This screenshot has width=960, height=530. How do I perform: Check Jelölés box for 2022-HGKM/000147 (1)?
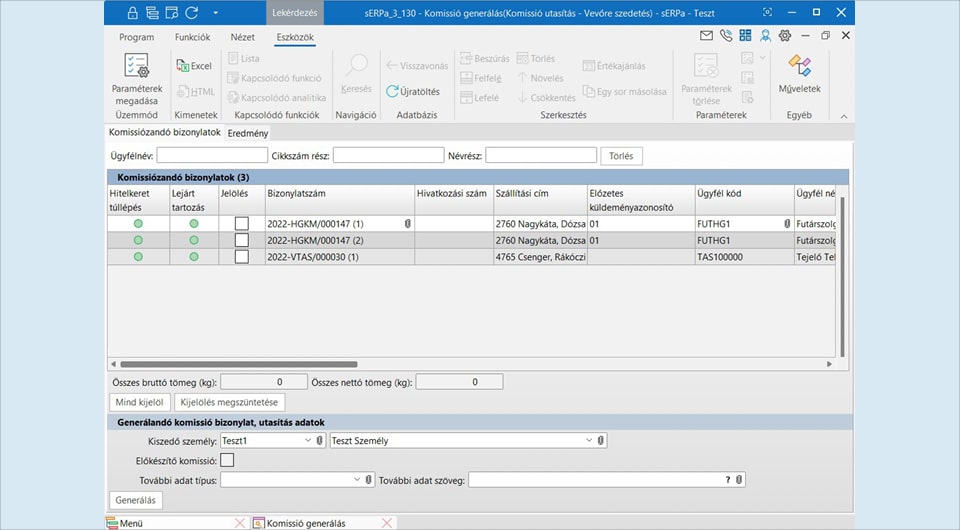(241, 224)
